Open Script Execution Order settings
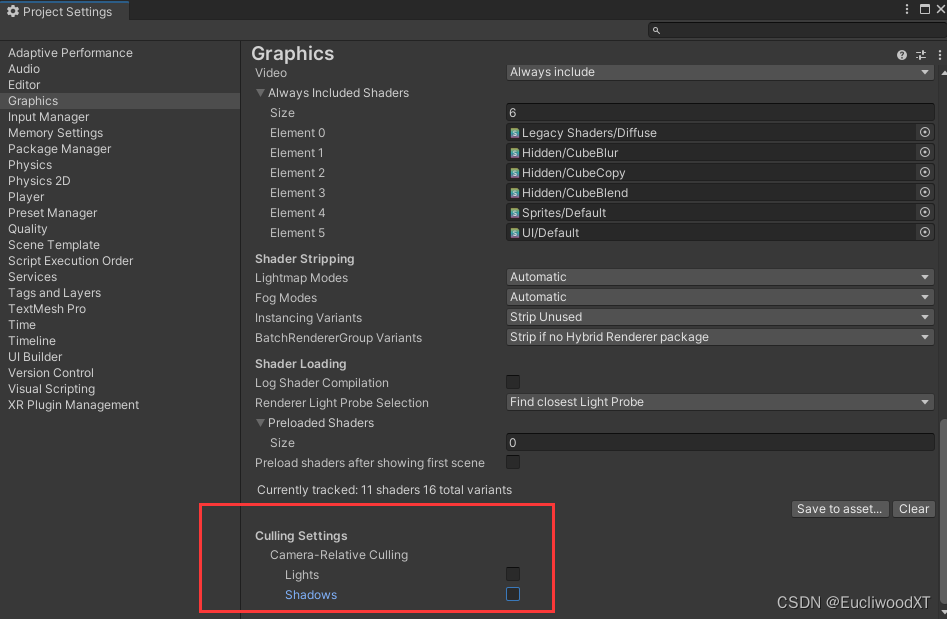947x619 pixels. pyautogui.click(x=70, y=261)
